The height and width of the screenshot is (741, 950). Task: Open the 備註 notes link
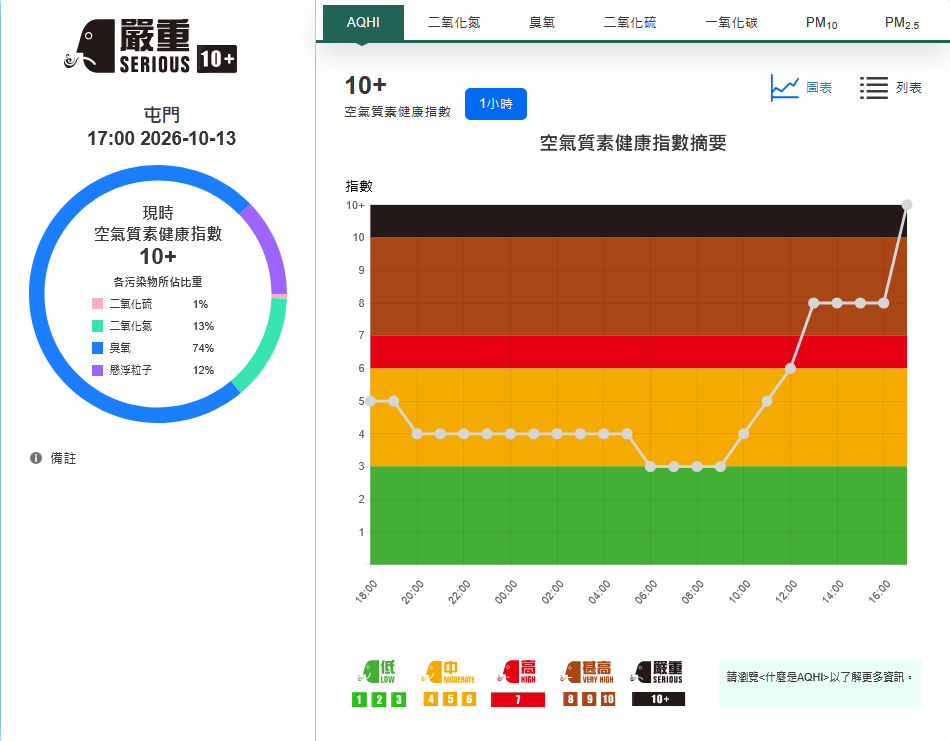tap(63, 458)
